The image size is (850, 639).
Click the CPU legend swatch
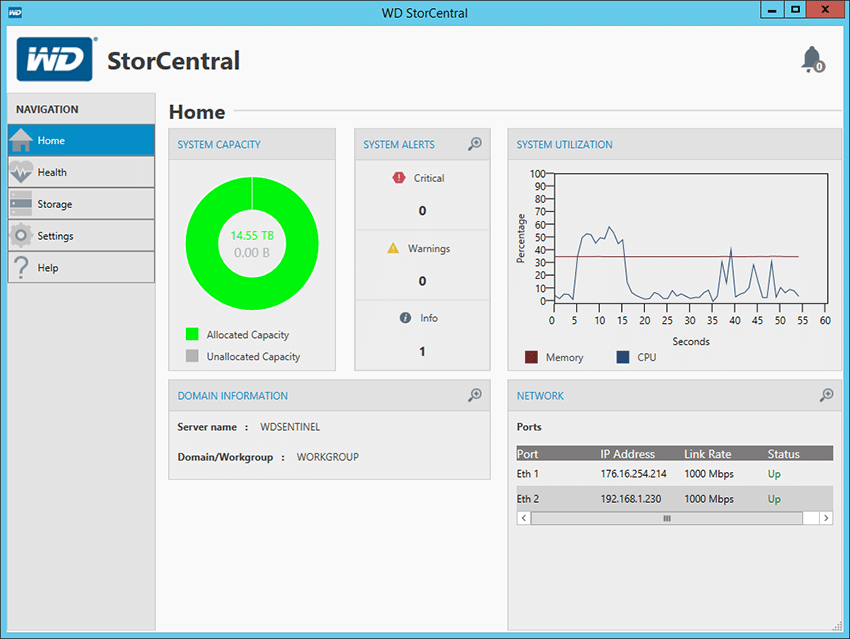point(623,357)
